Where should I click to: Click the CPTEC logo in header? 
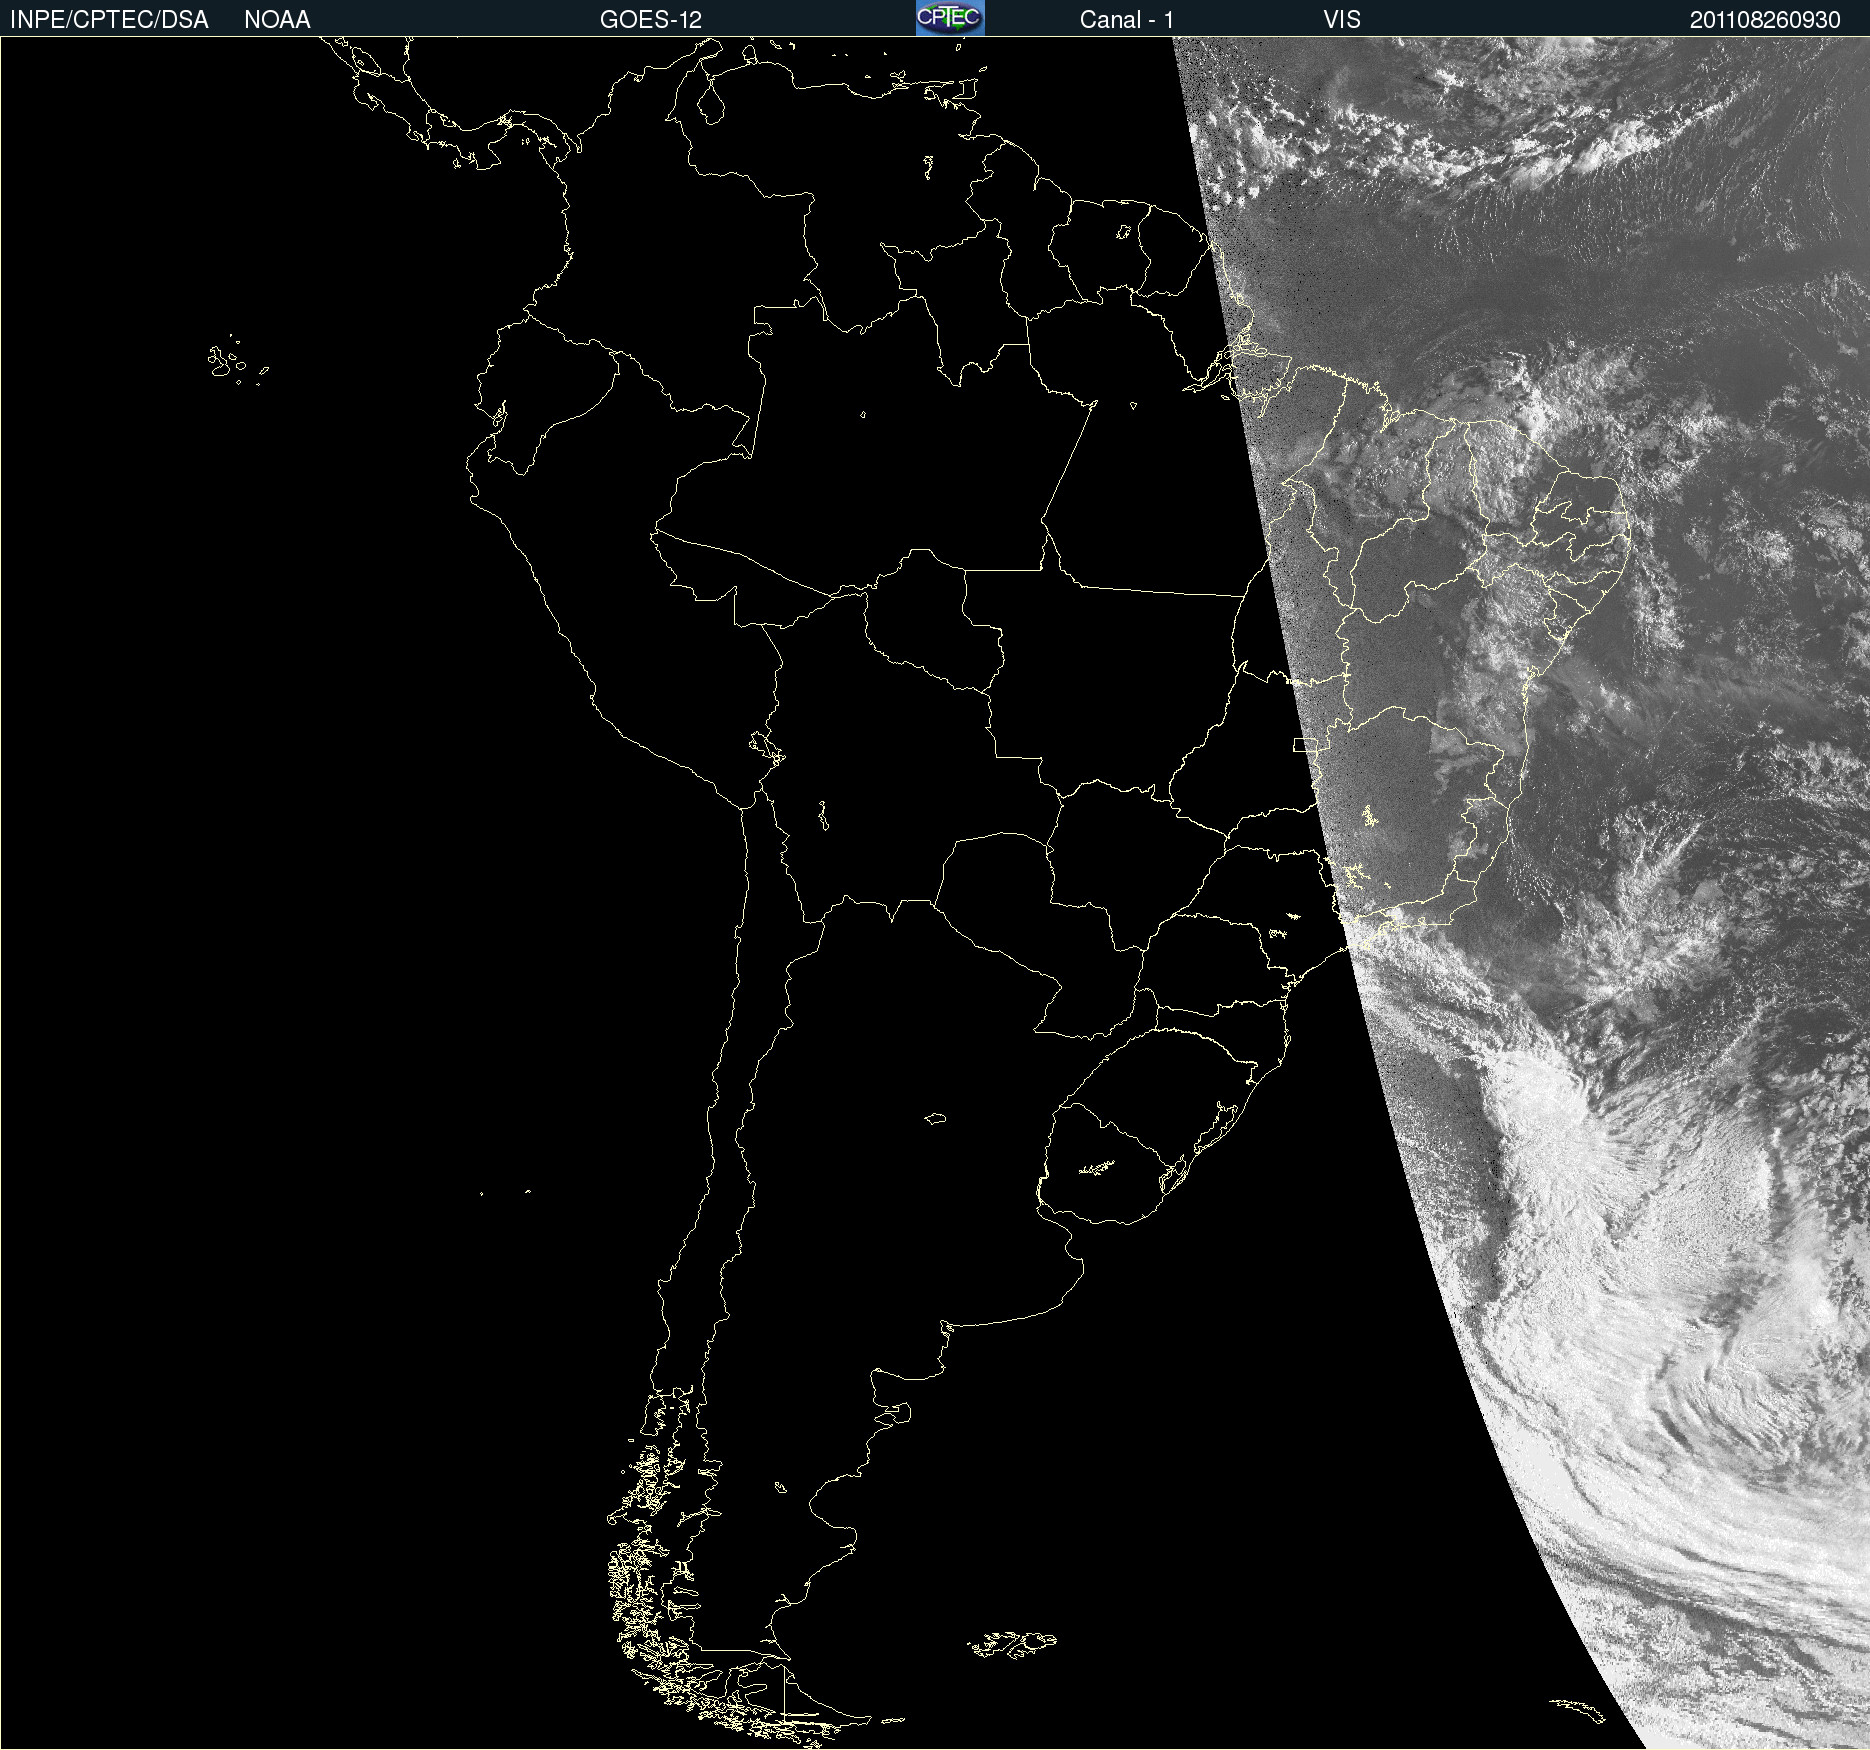[950, 18]
